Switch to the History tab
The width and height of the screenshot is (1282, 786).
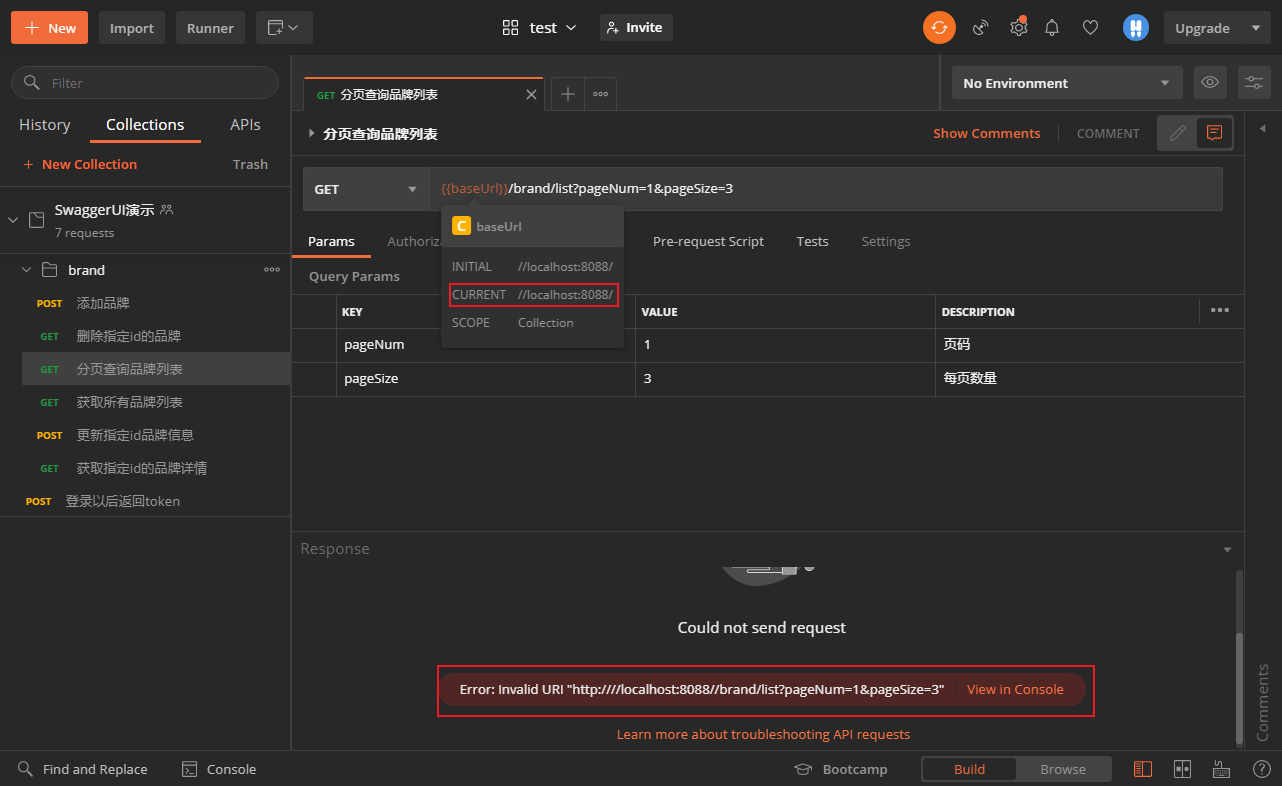[45, 125]
